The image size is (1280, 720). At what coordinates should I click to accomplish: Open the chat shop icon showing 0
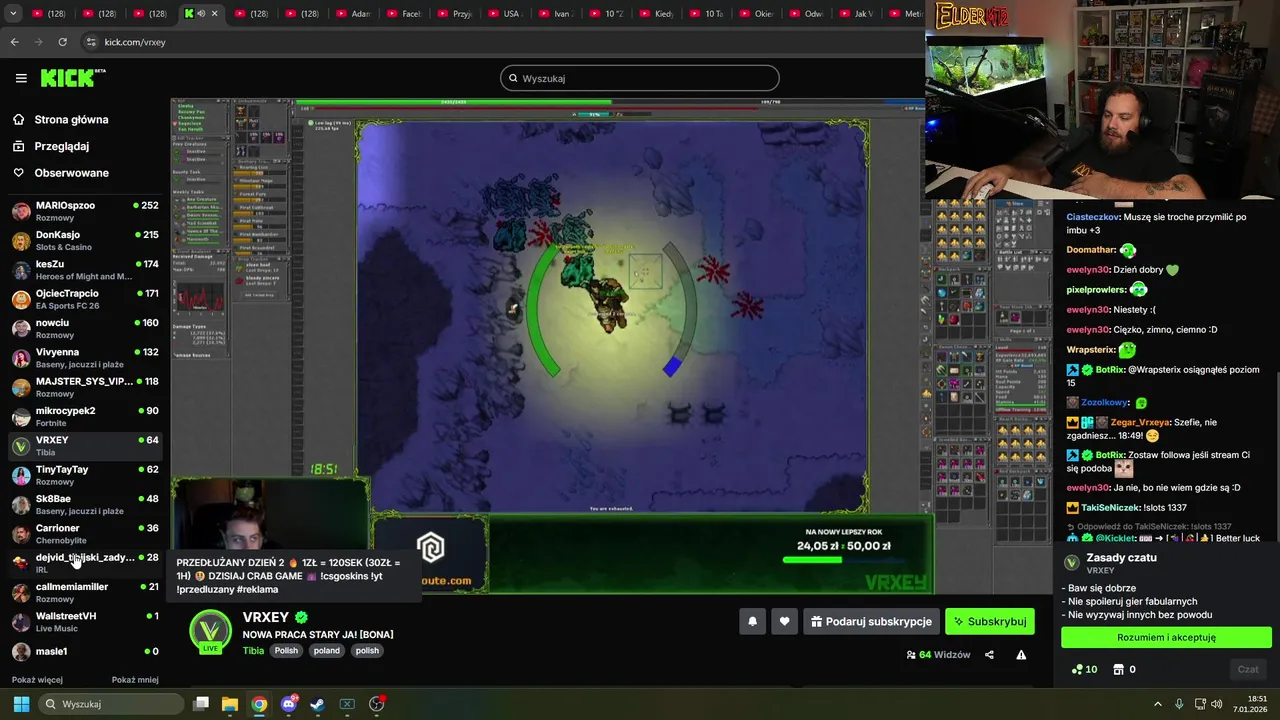coord(1124,670)
